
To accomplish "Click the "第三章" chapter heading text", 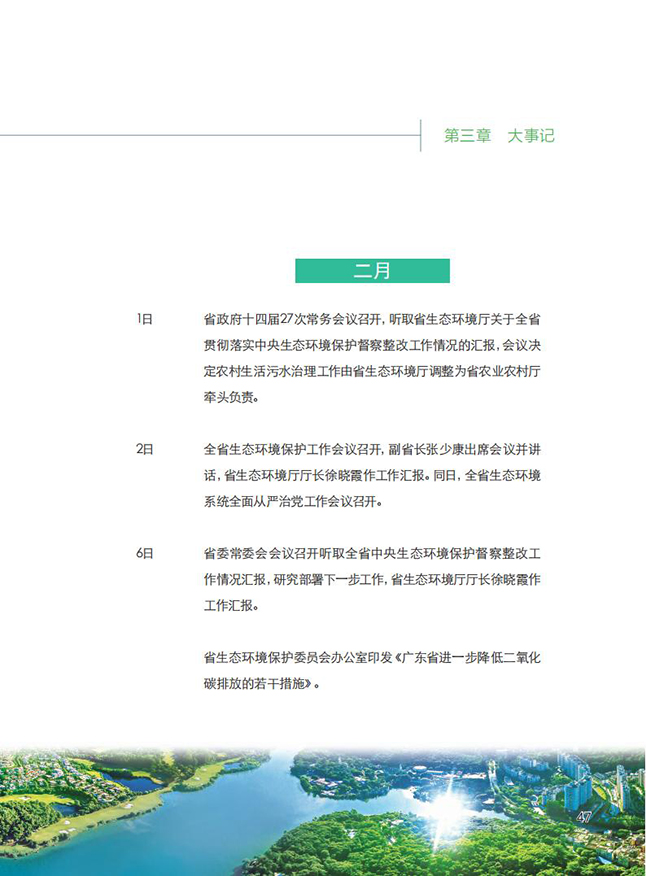I will 467,136.
